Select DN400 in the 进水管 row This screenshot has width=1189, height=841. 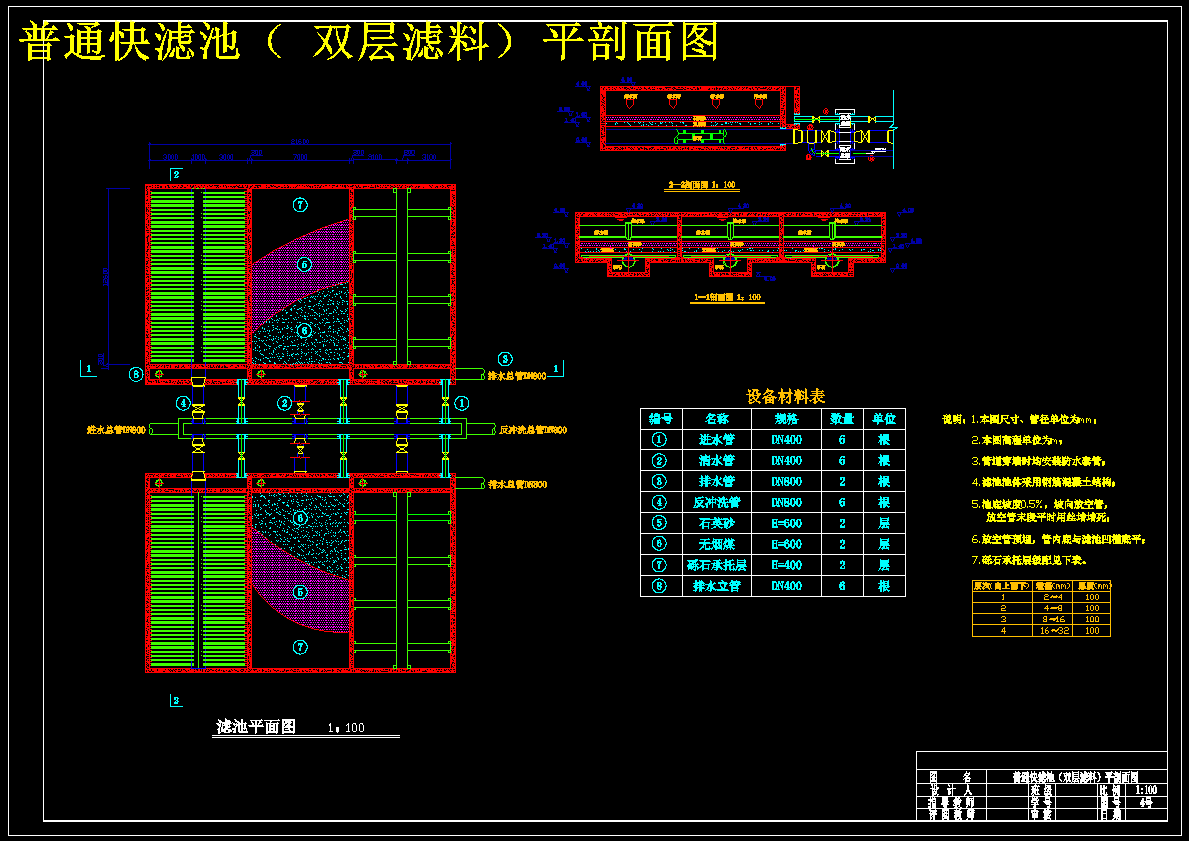pos(786,439)
